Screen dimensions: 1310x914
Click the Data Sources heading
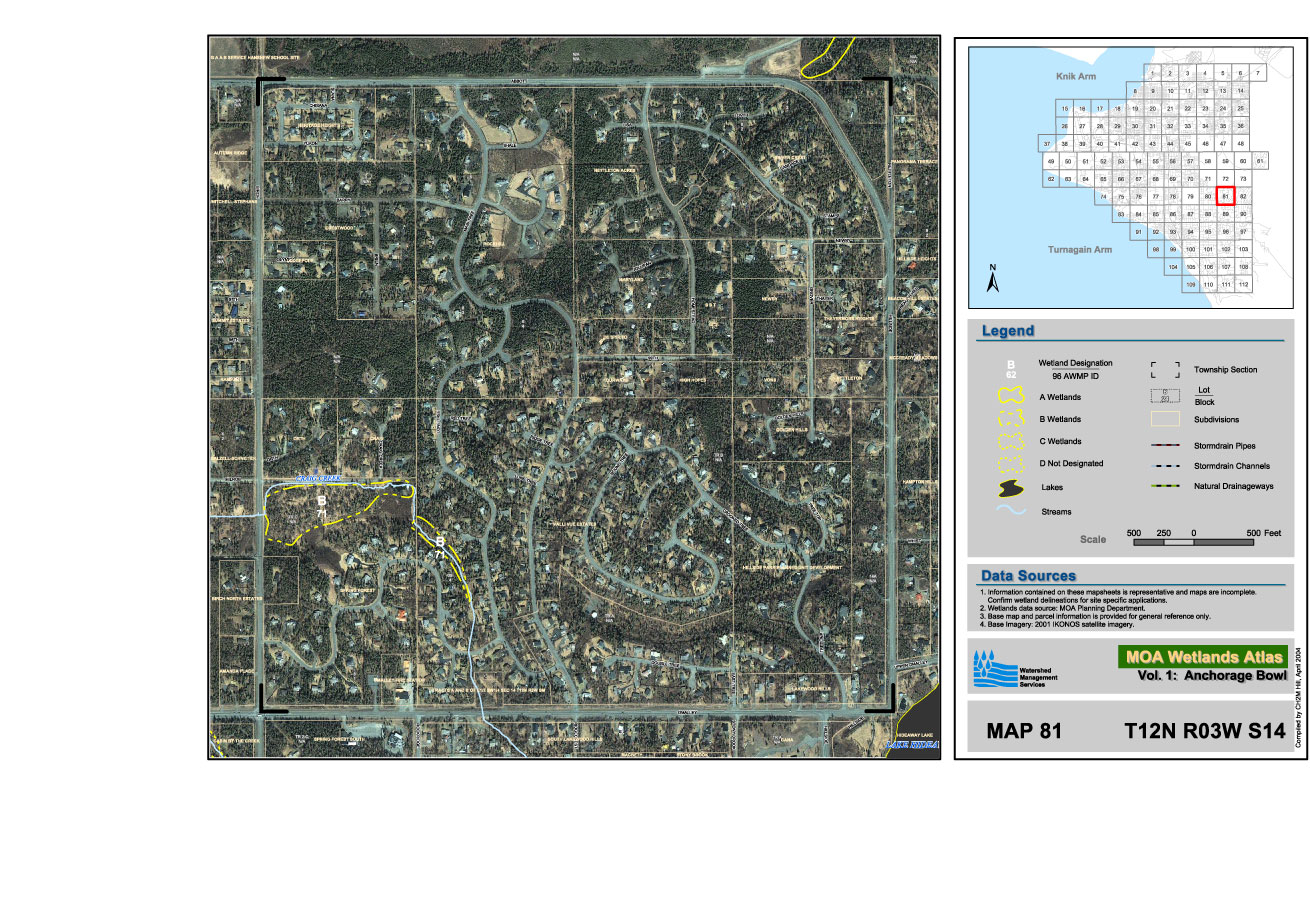pyautogui.click(x=1028, y=576)
